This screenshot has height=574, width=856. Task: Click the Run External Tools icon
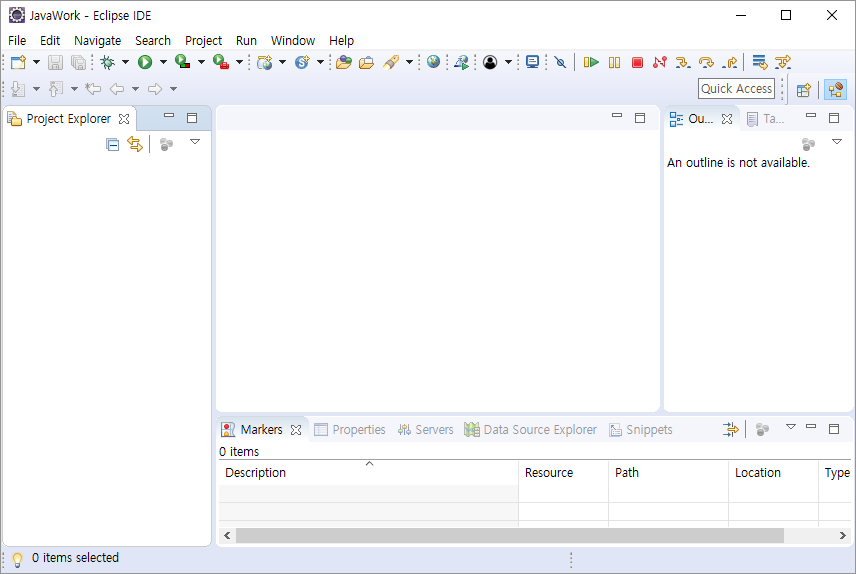pyautogui.click(x=221, y=62)
